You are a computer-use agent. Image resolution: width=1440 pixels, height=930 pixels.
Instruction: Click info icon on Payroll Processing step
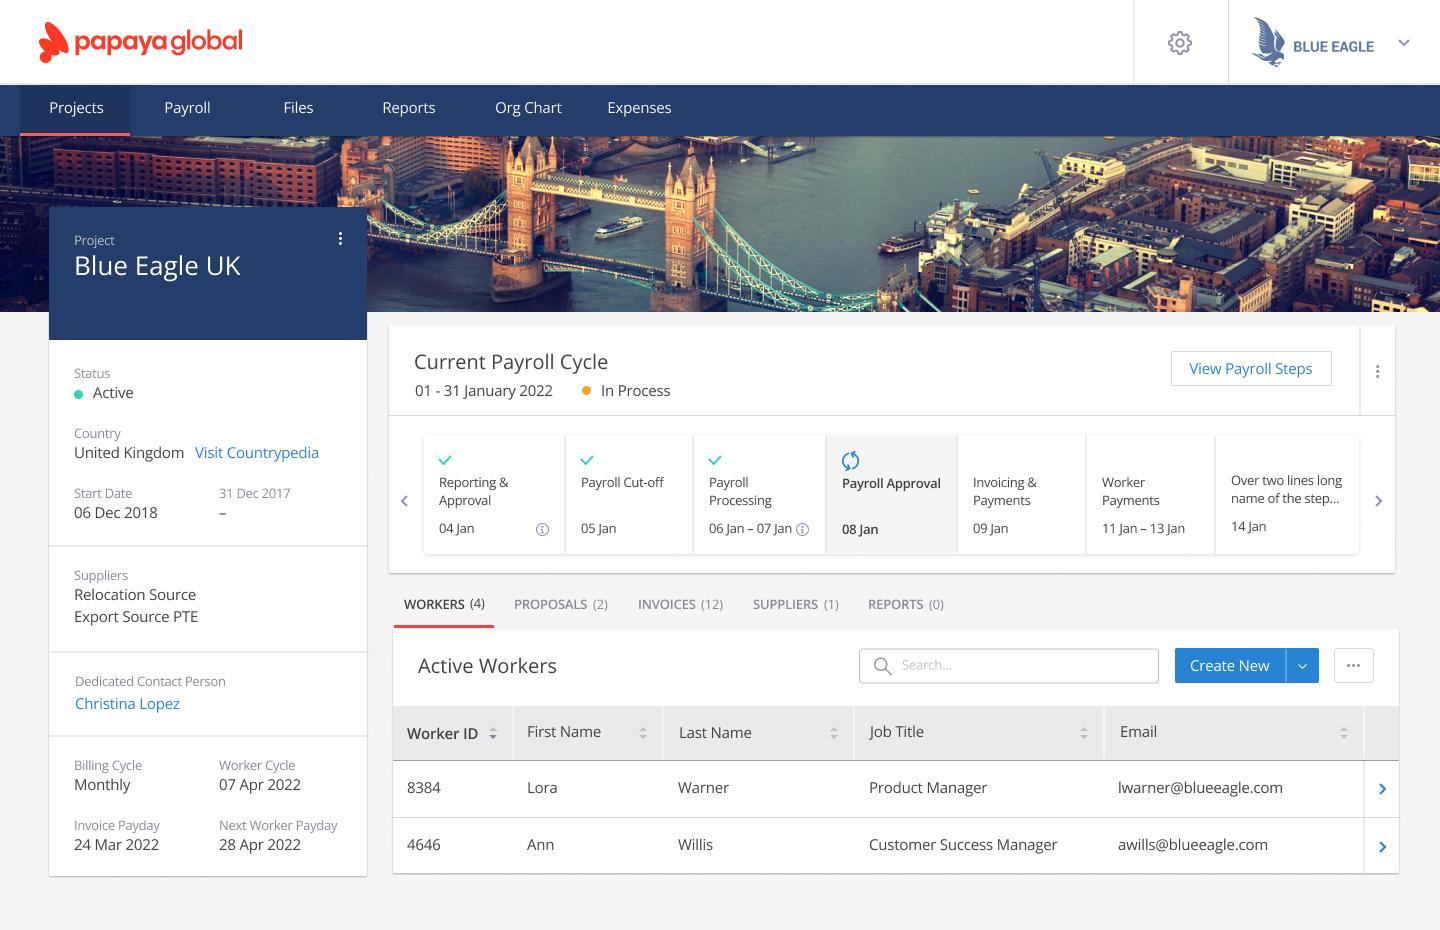point(802,529)
